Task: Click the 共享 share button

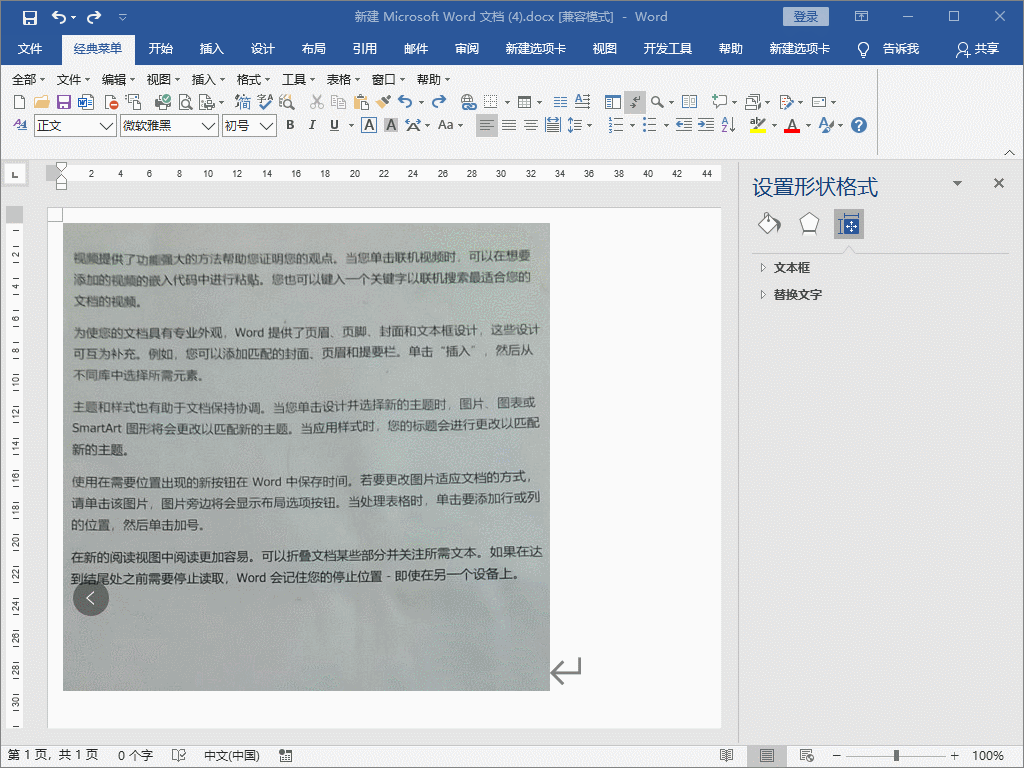Action: click(978, 49)
